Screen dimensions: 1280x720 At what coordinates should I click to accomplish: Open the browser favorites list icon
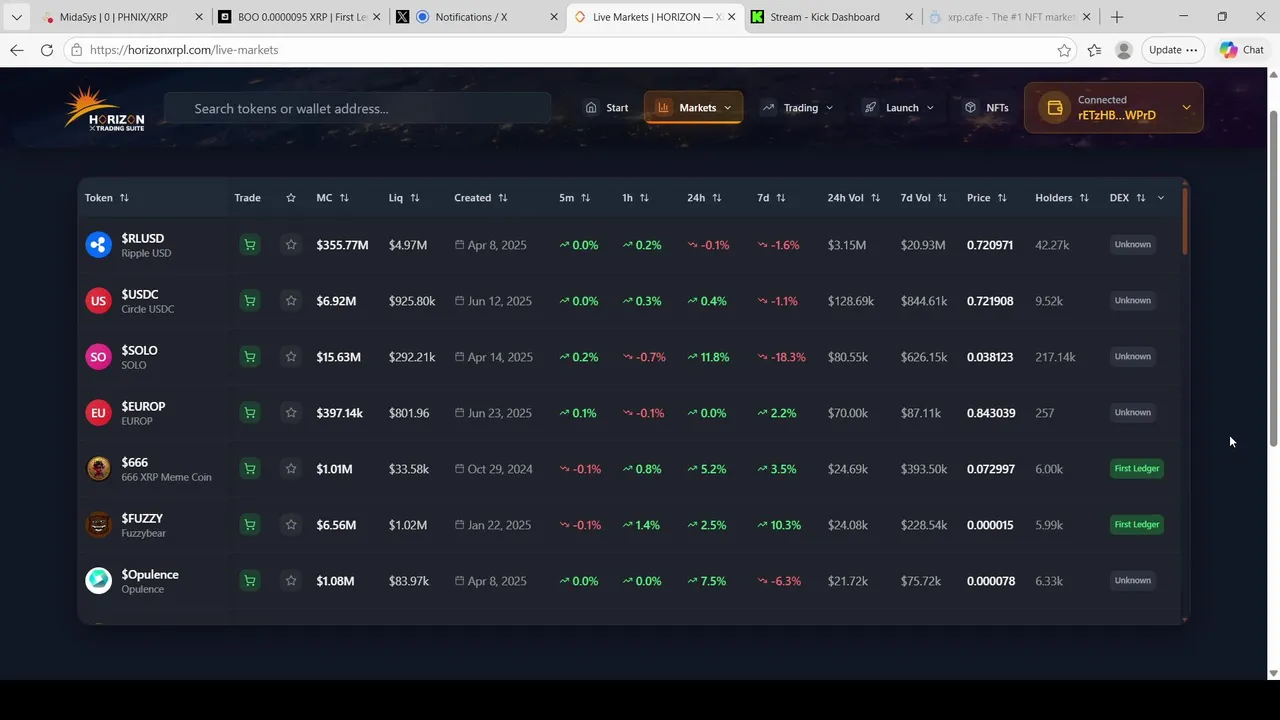point(1094,50)
